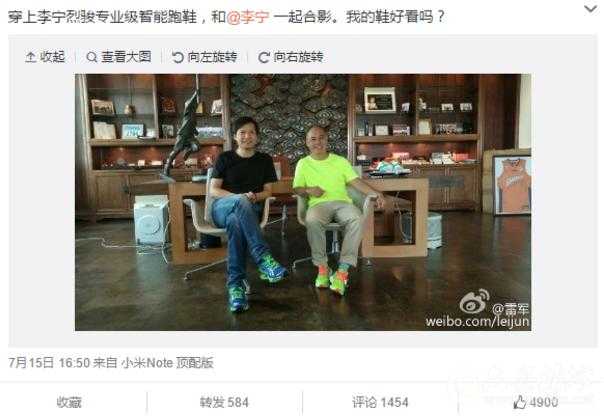Open the 小米Note 顶配版 source link

[167, 362]
